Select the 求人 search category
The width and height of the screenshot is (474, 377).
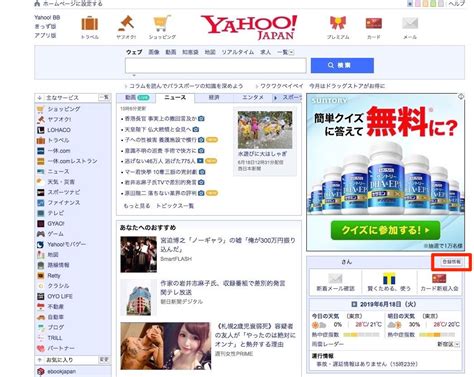[265, 52]
